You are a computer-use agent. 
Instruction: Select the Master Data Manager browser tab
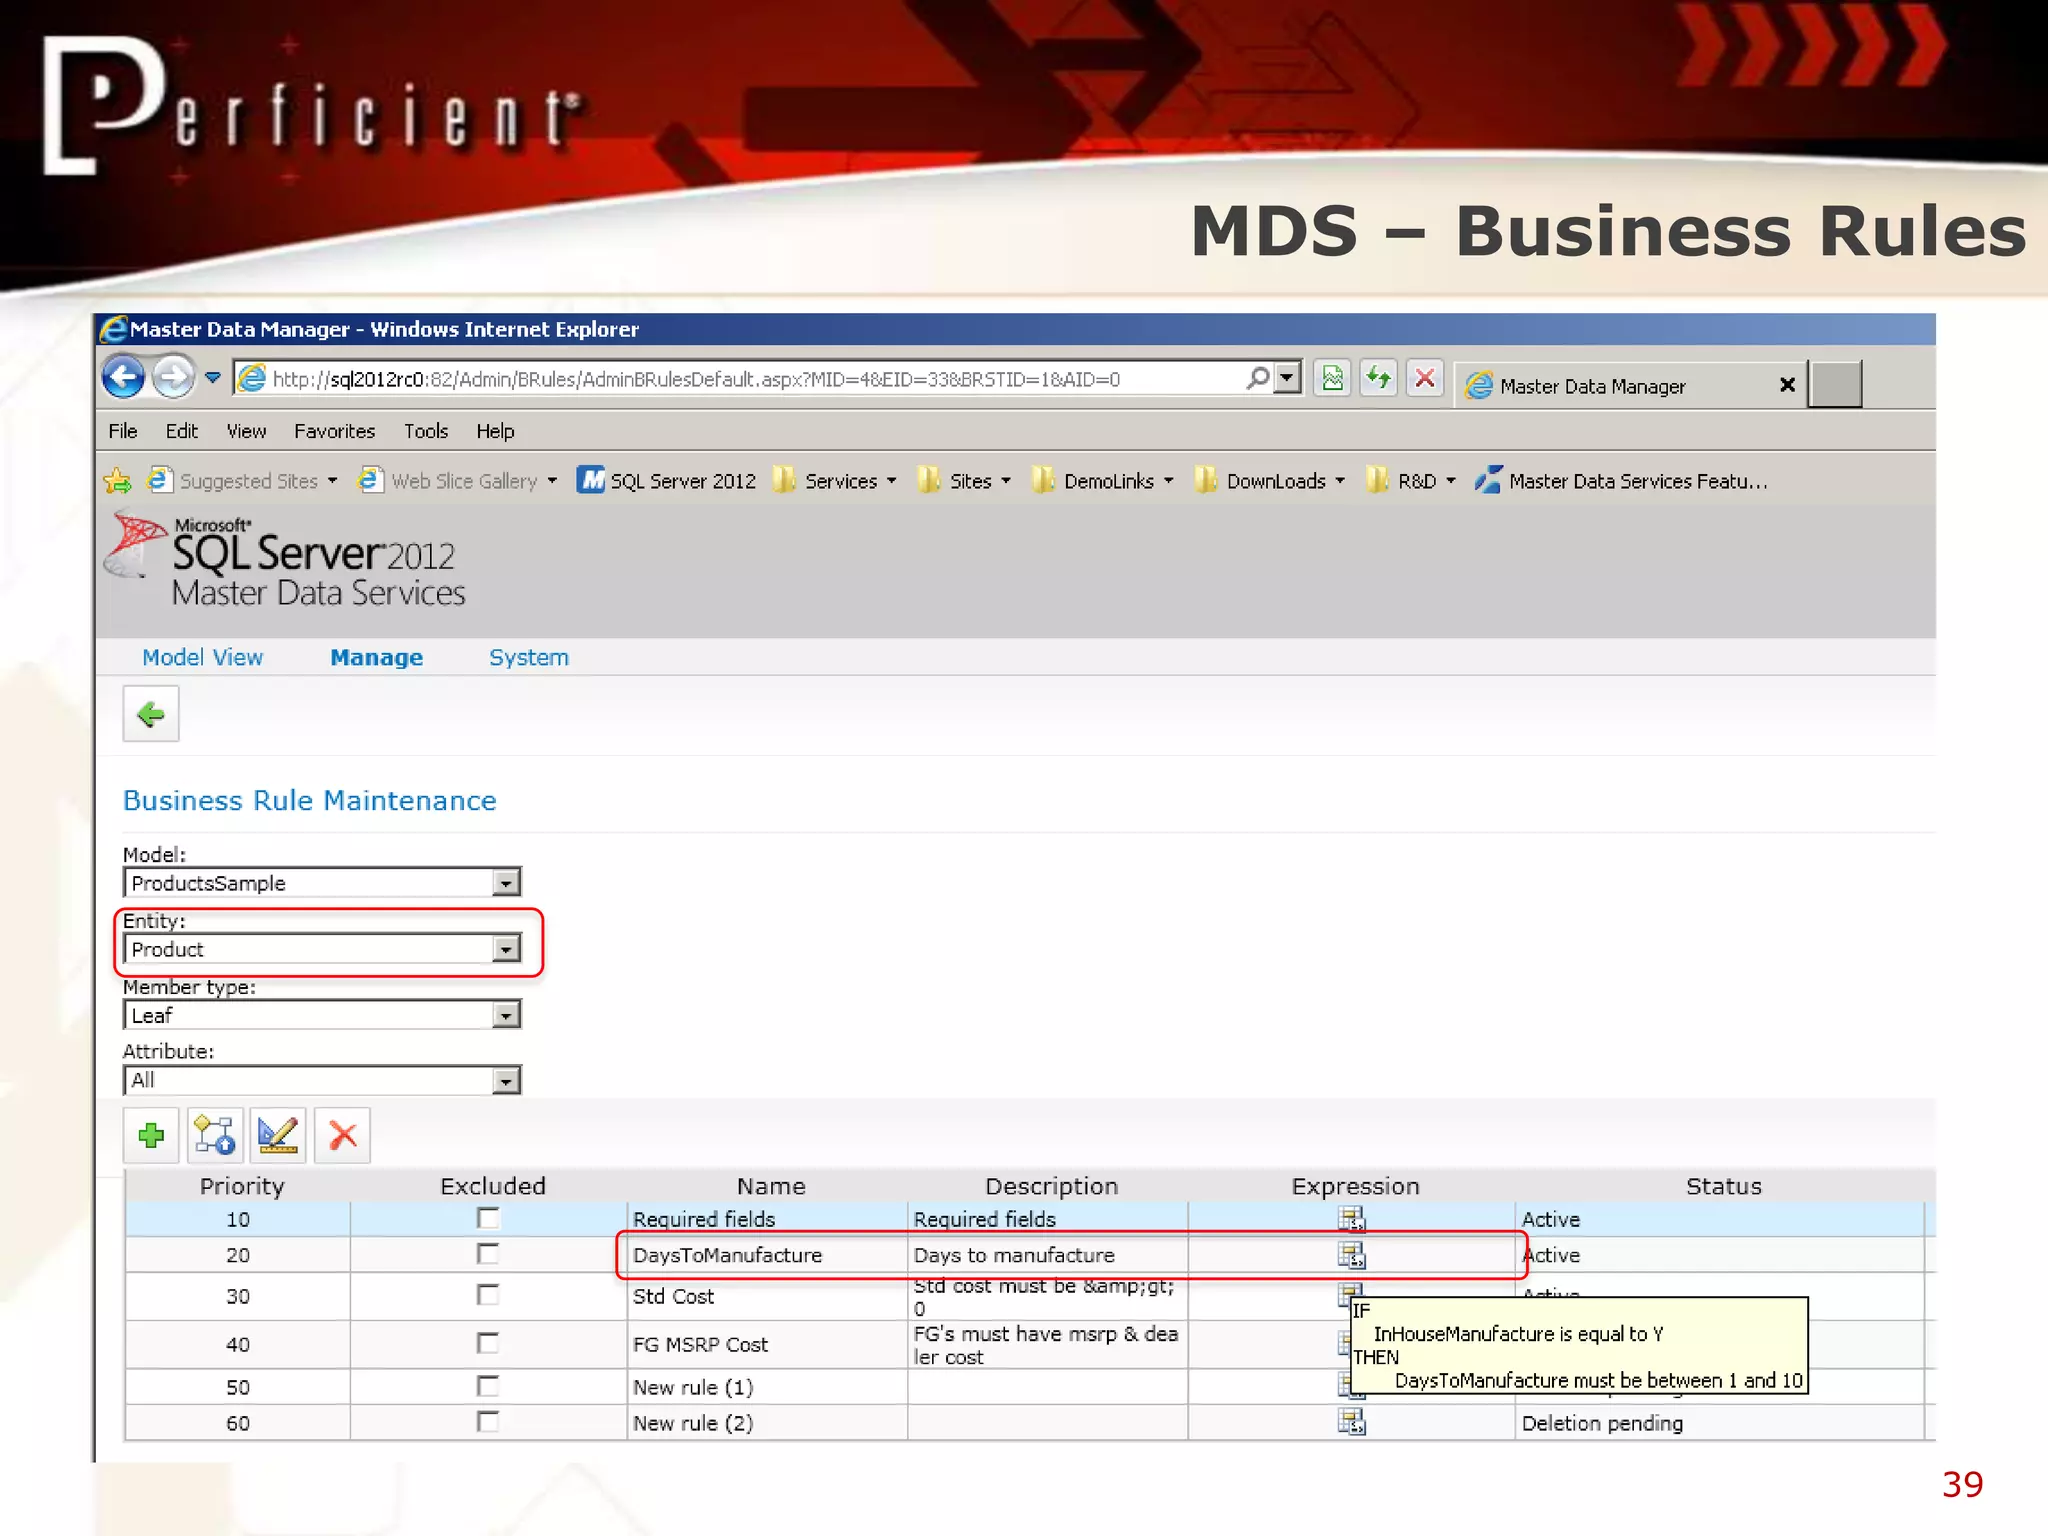[x=1629, y=385]
